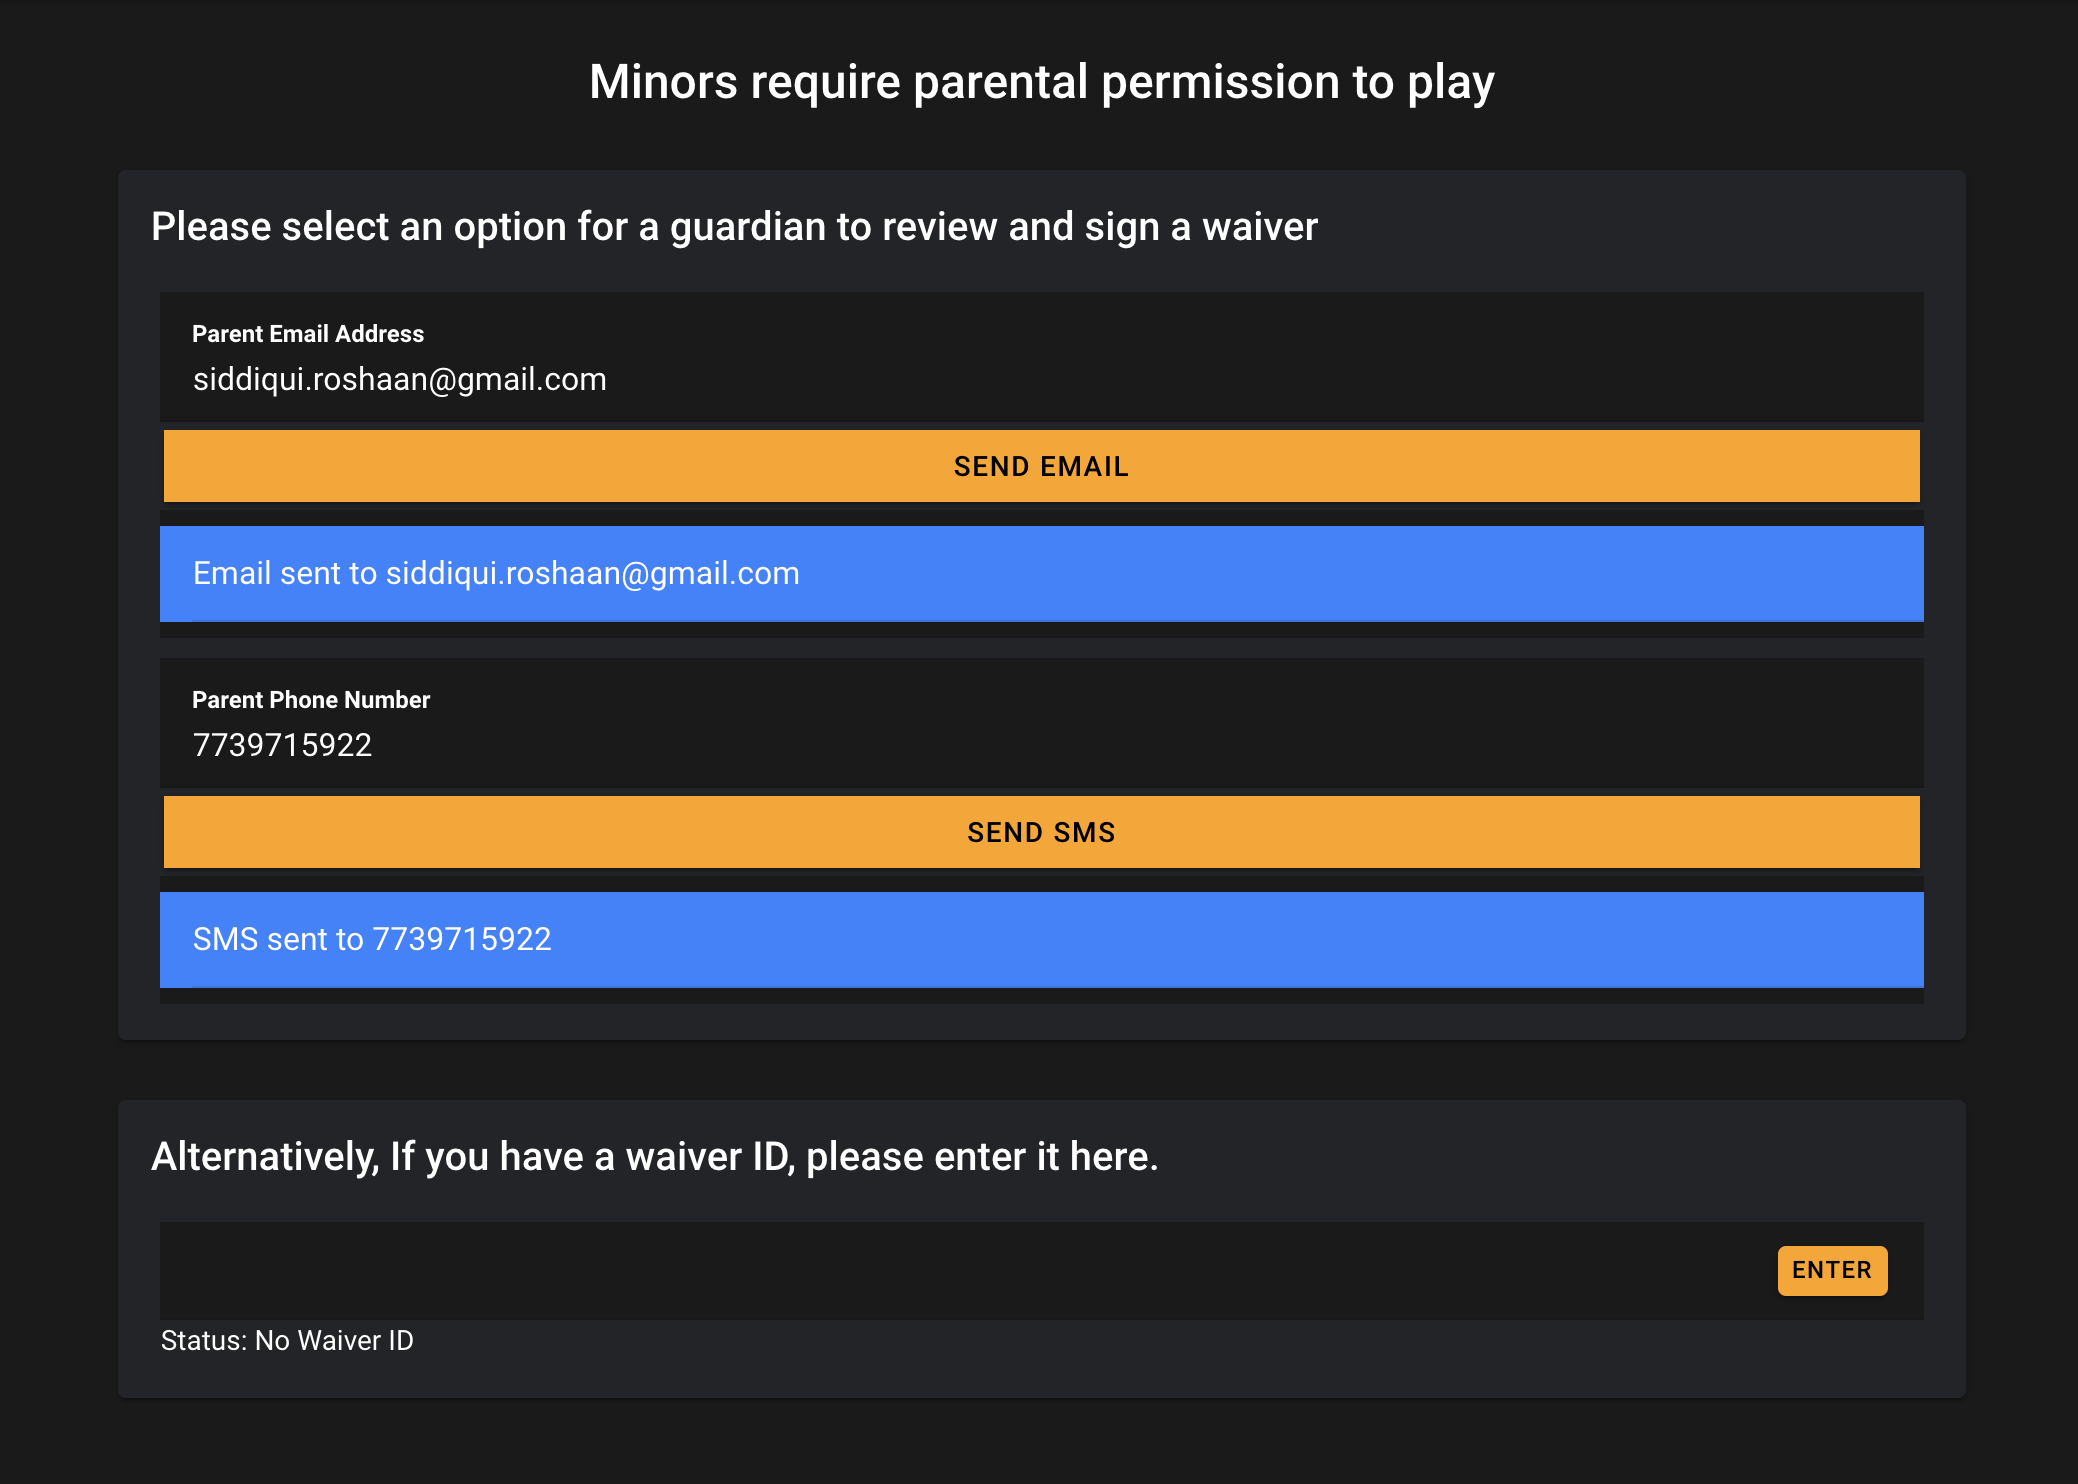
Task: Click the Minors require parental permission heading
Action: pos(1041,82)
